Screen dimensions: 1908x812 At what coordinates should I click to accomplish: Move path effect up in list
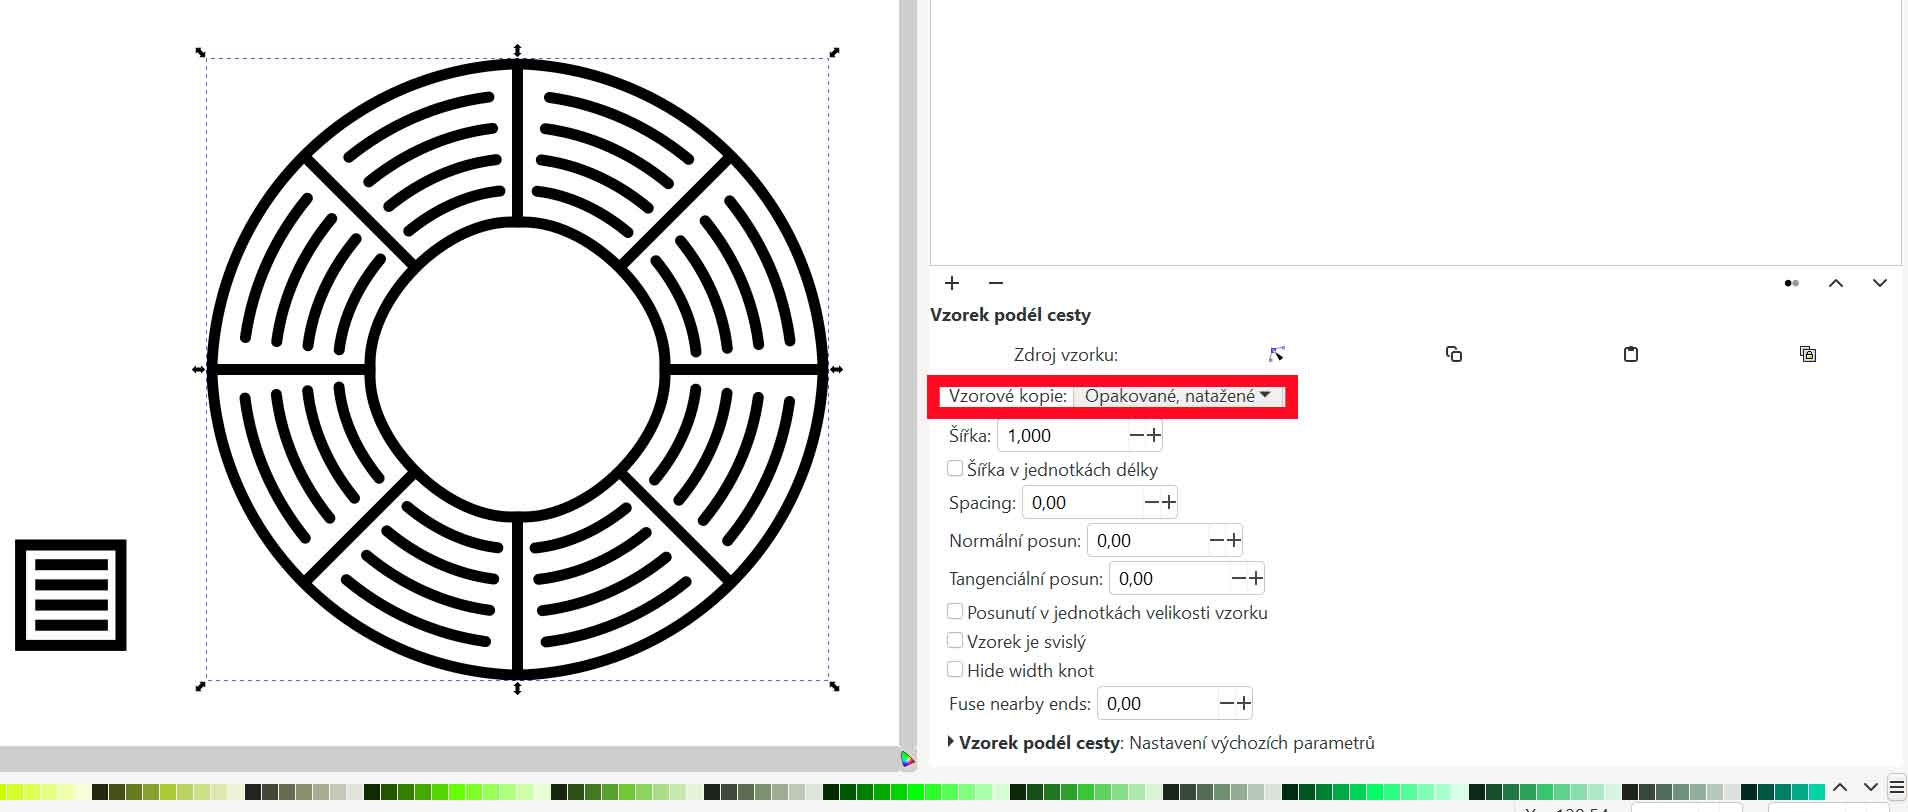(x=1836, y=283)
